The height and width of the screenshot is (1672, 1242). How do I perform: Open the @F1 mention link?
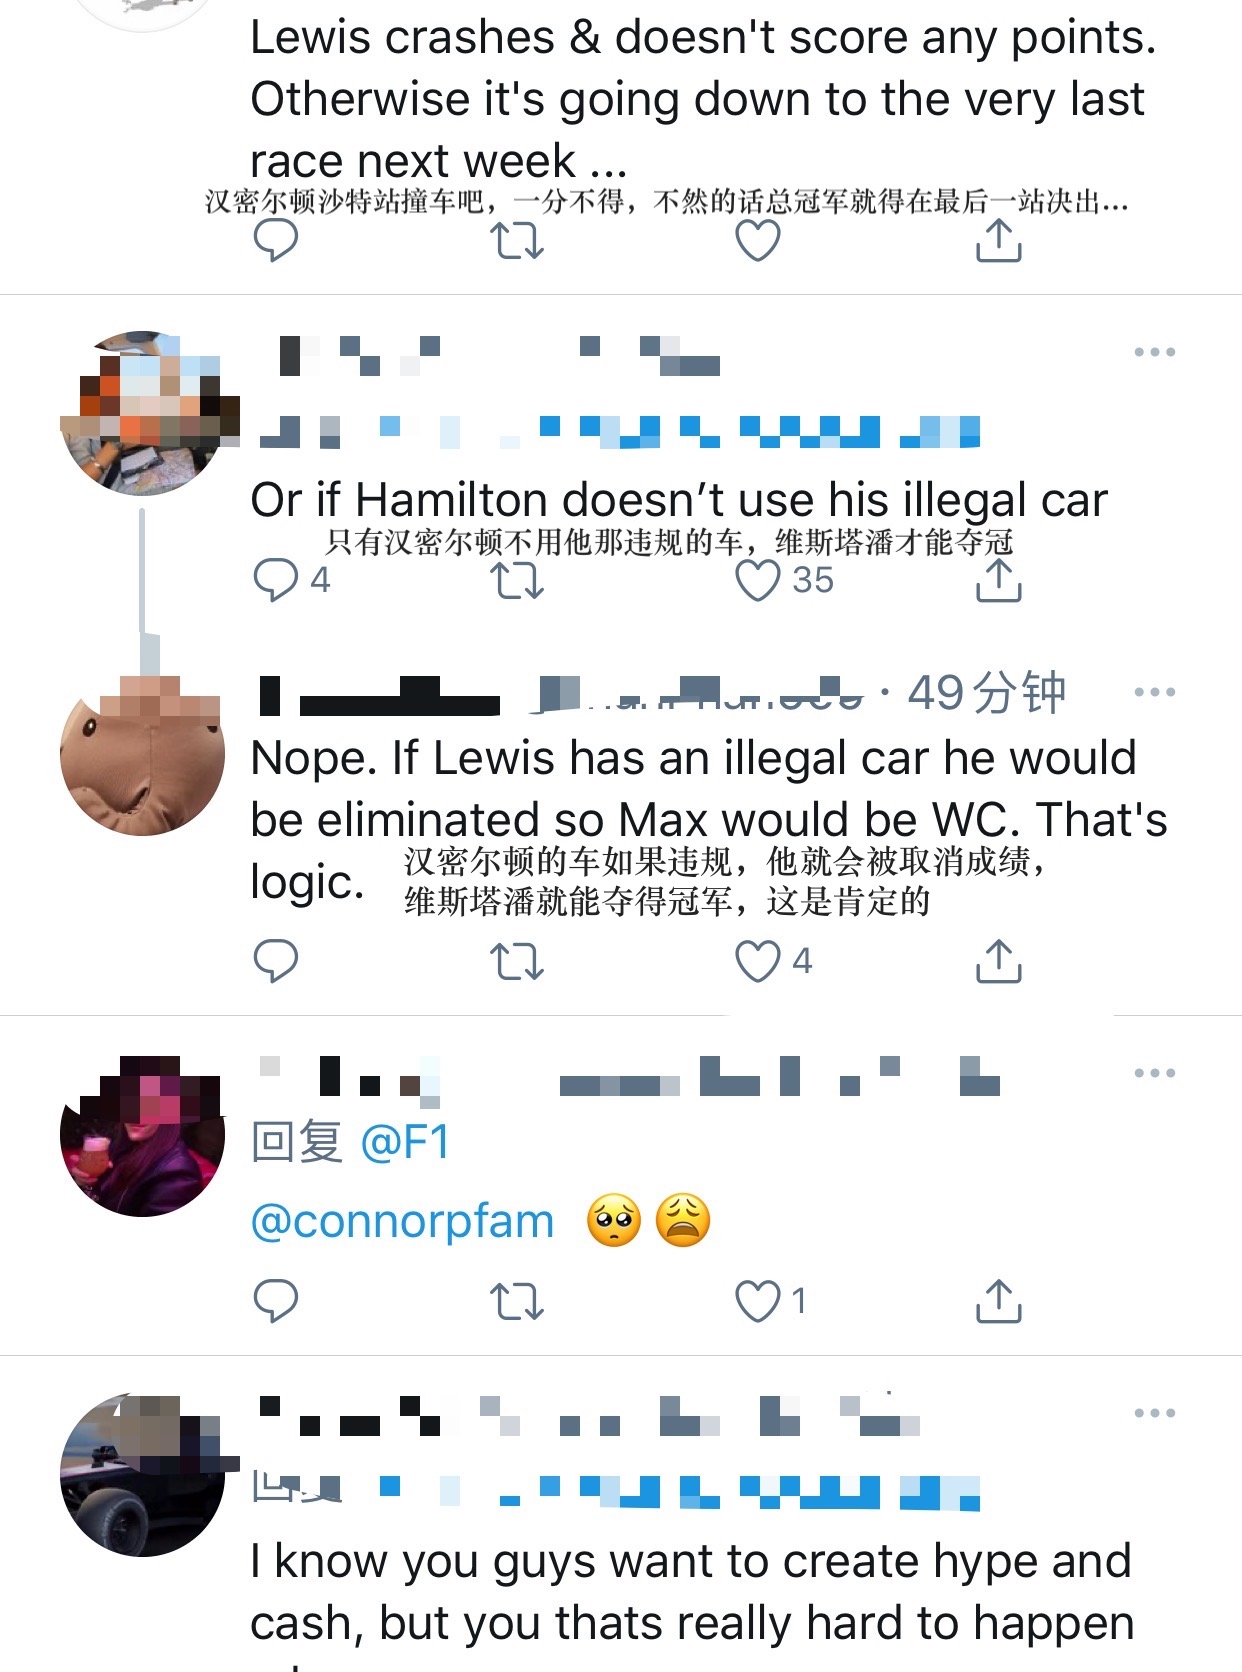tap(405, 1142)
